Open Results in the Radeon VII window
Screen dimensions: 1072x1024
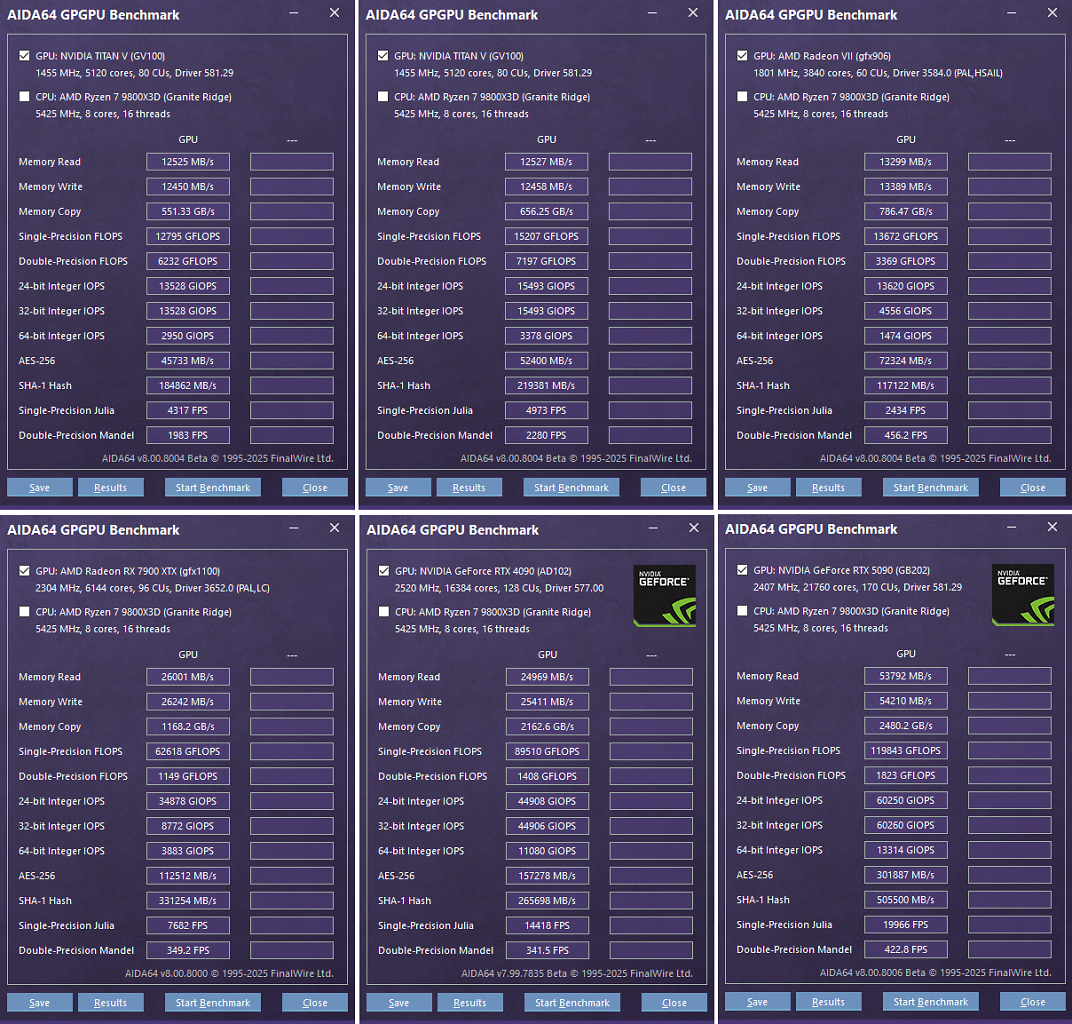(x=828, y=487)
